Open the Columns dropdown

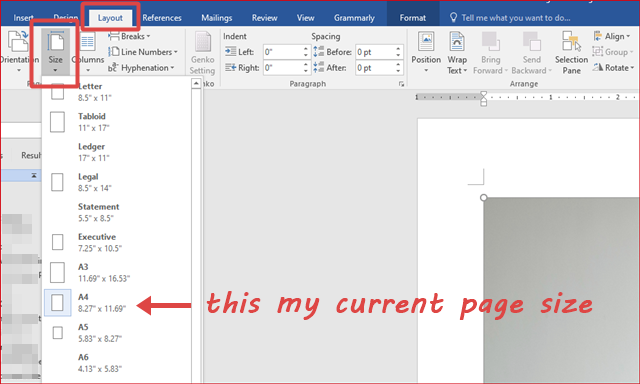88,52
